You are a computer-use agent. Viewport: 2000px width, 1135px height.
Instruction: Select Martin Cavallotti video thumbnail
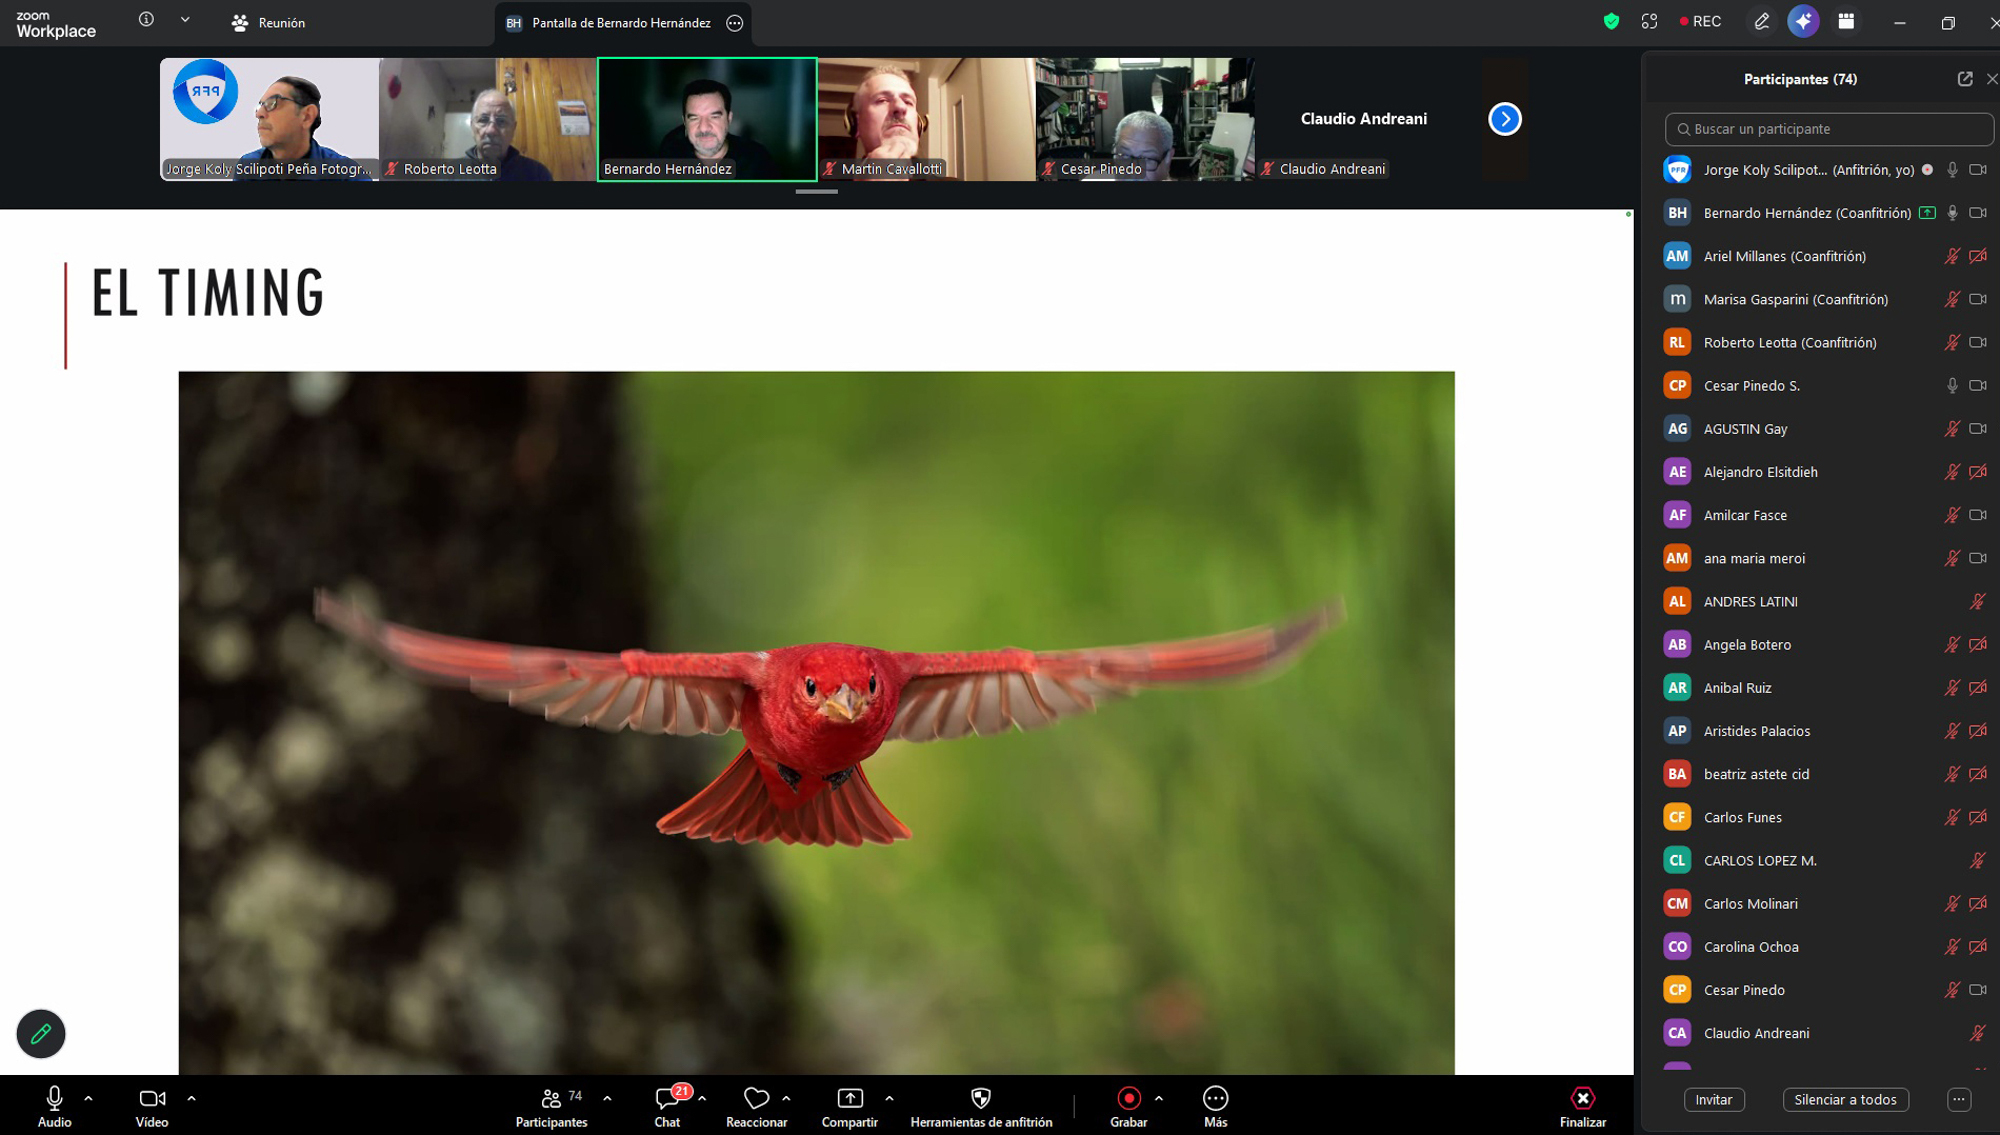coord(926,119)
